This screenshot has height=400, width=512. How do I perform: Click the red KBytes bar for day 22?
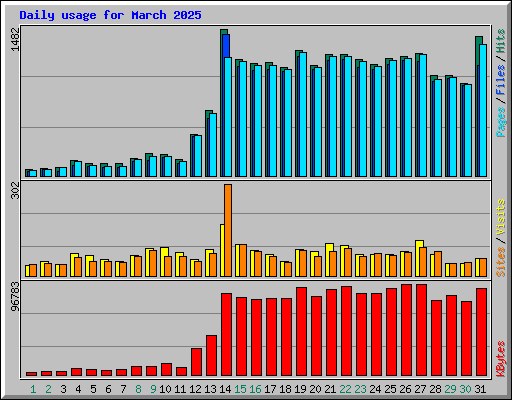(x=346, y=331)
